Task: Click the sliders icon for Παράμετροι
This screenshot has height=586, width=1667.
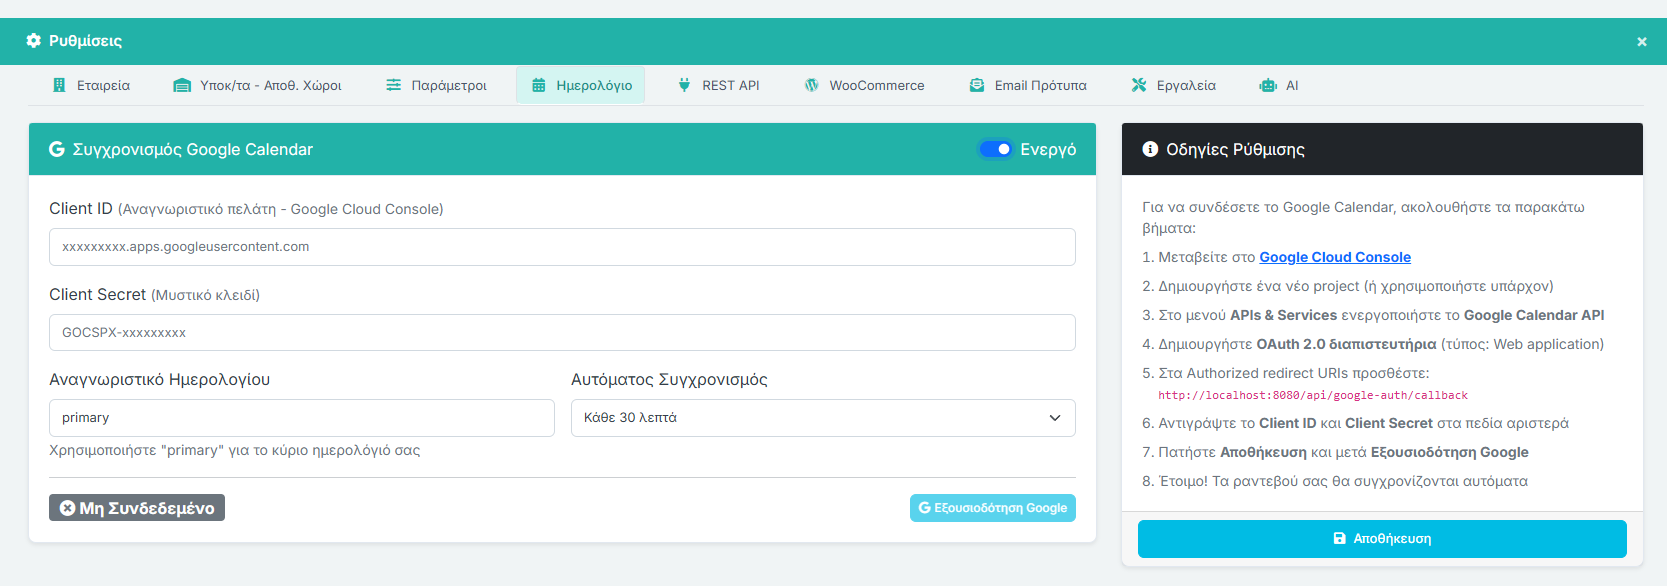Action: click(x=394, y=85)
